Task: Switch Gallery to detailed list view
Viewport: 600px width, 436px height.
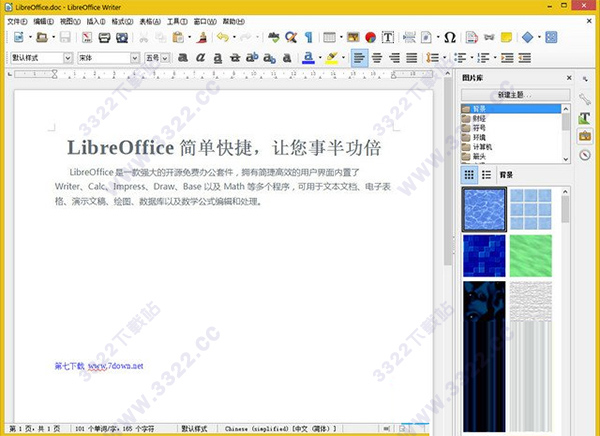Action: [x=486, y=175]
